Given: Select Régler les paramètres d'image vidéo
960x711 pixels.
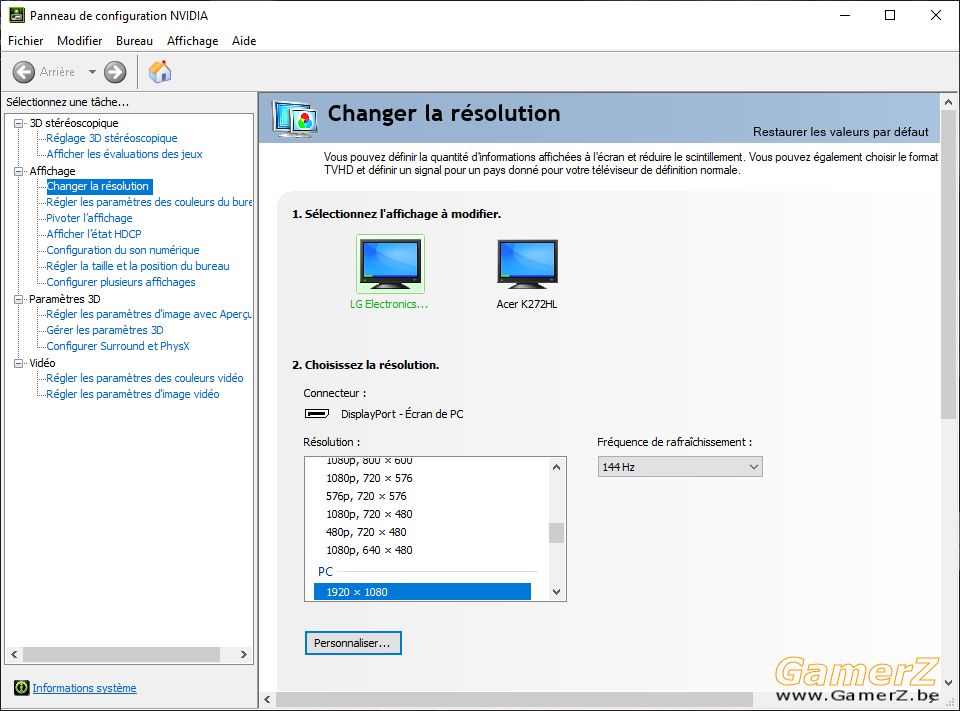Looking at the screenshot, I should [133, 394].
